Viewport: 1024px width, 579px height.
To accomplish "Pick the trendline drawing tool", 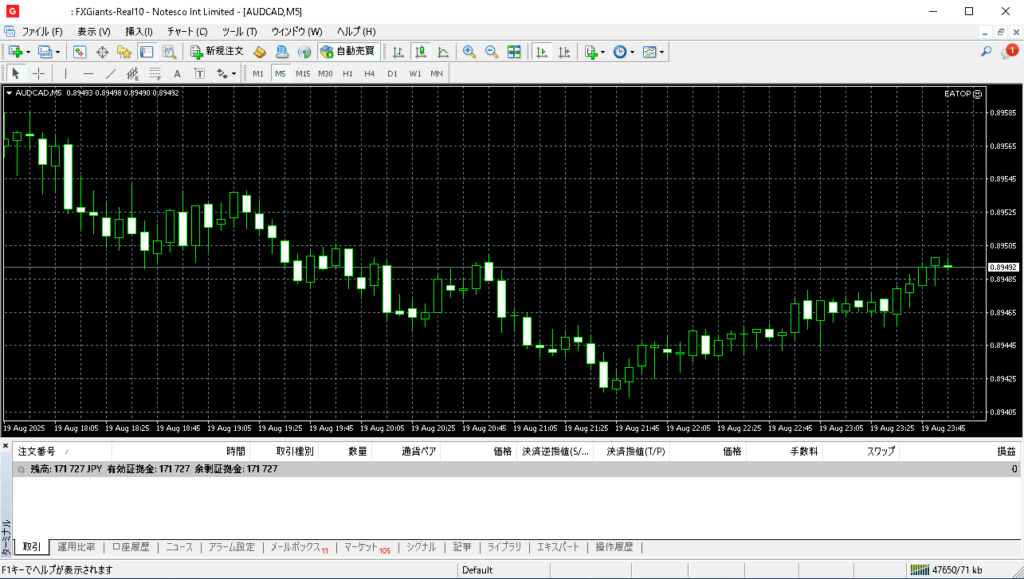I will click(110, 73).
